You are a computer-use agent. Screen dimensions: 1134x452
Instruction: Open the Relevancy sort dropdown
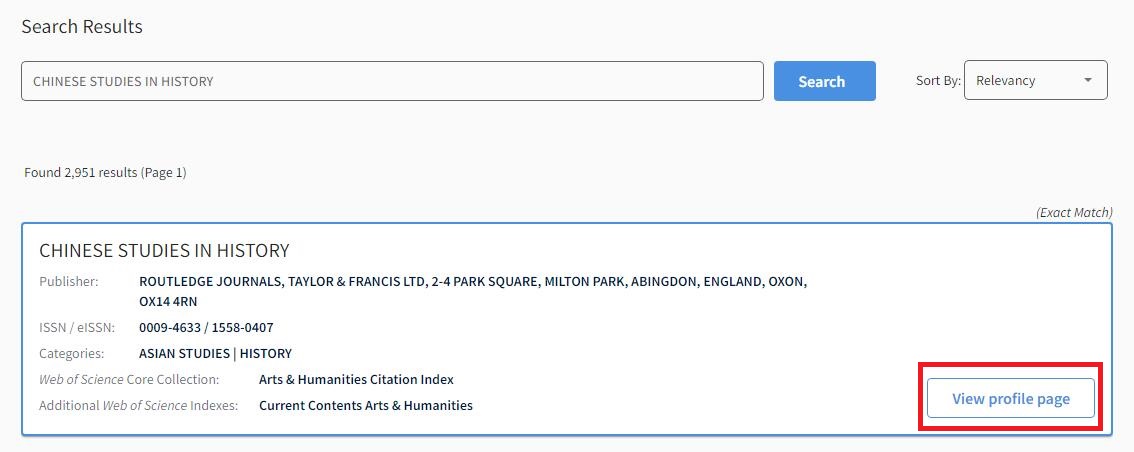1034,81
